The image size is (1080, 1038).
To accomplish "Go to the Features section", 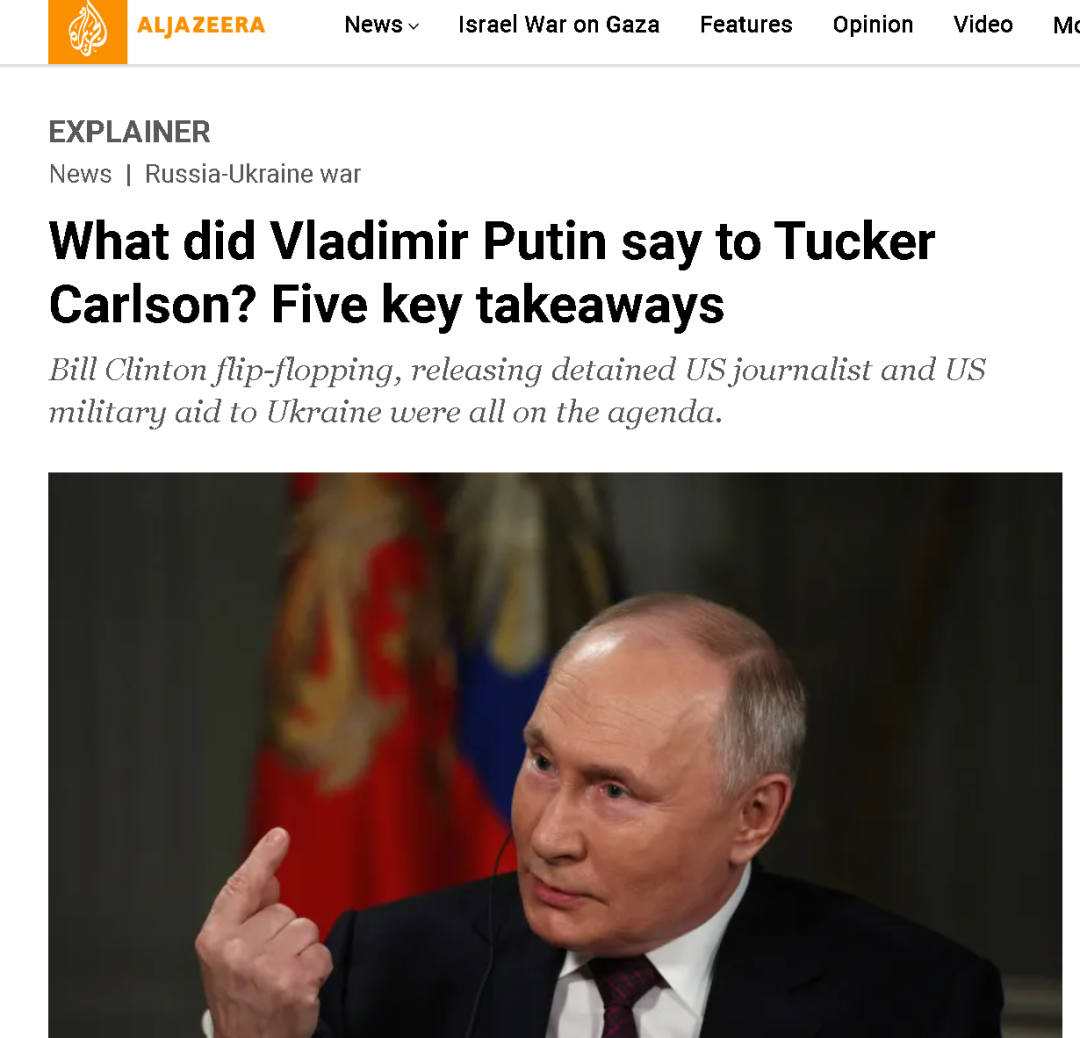I will (x=746, y=25).
